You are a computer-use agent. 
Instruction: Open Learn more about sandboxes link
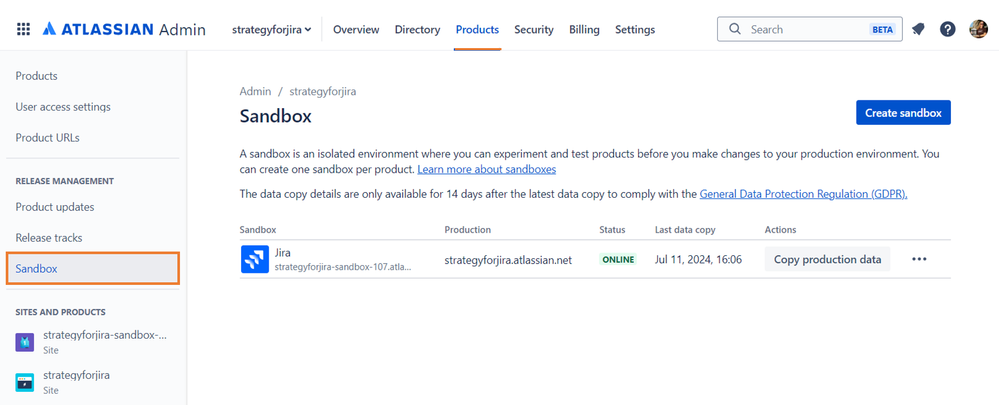pyautogui.click(x=487, y=169)
